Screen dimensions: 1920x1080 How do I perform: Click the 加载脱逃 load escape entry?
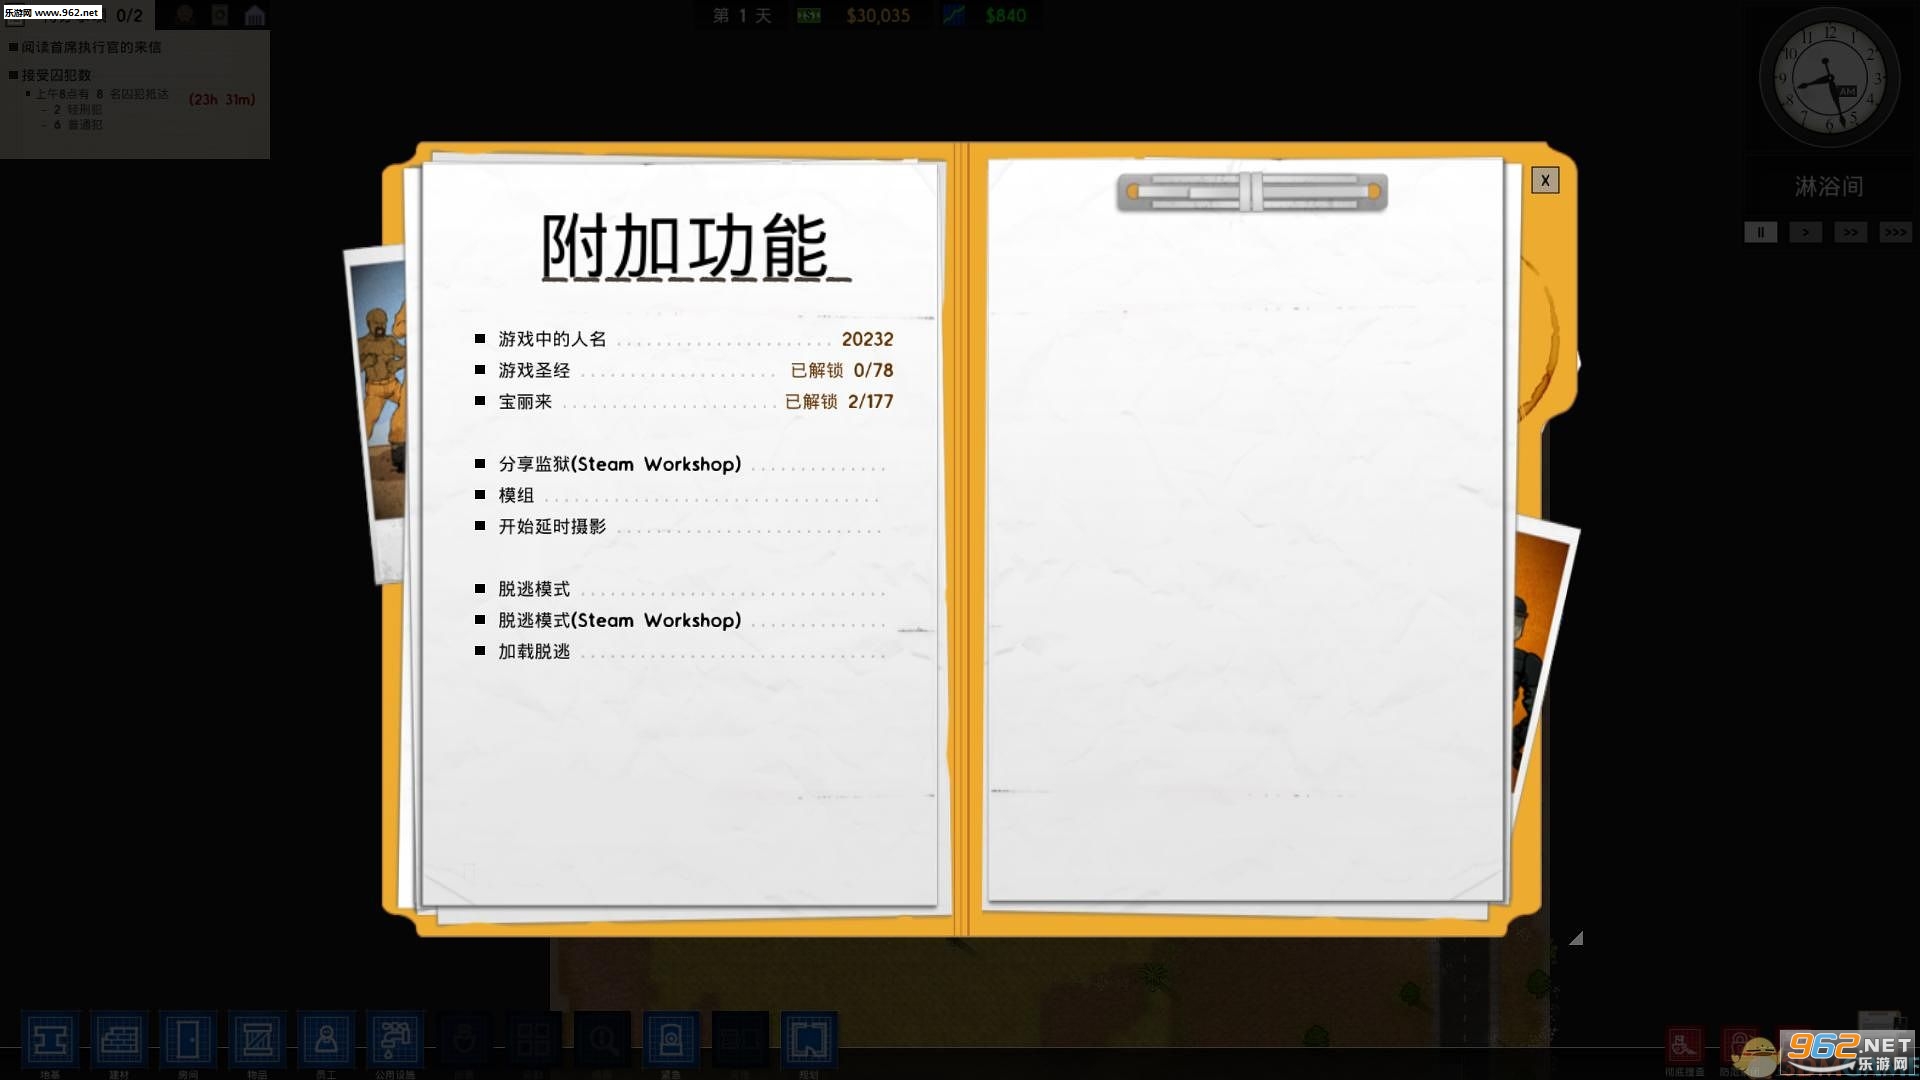coord(534,651)
